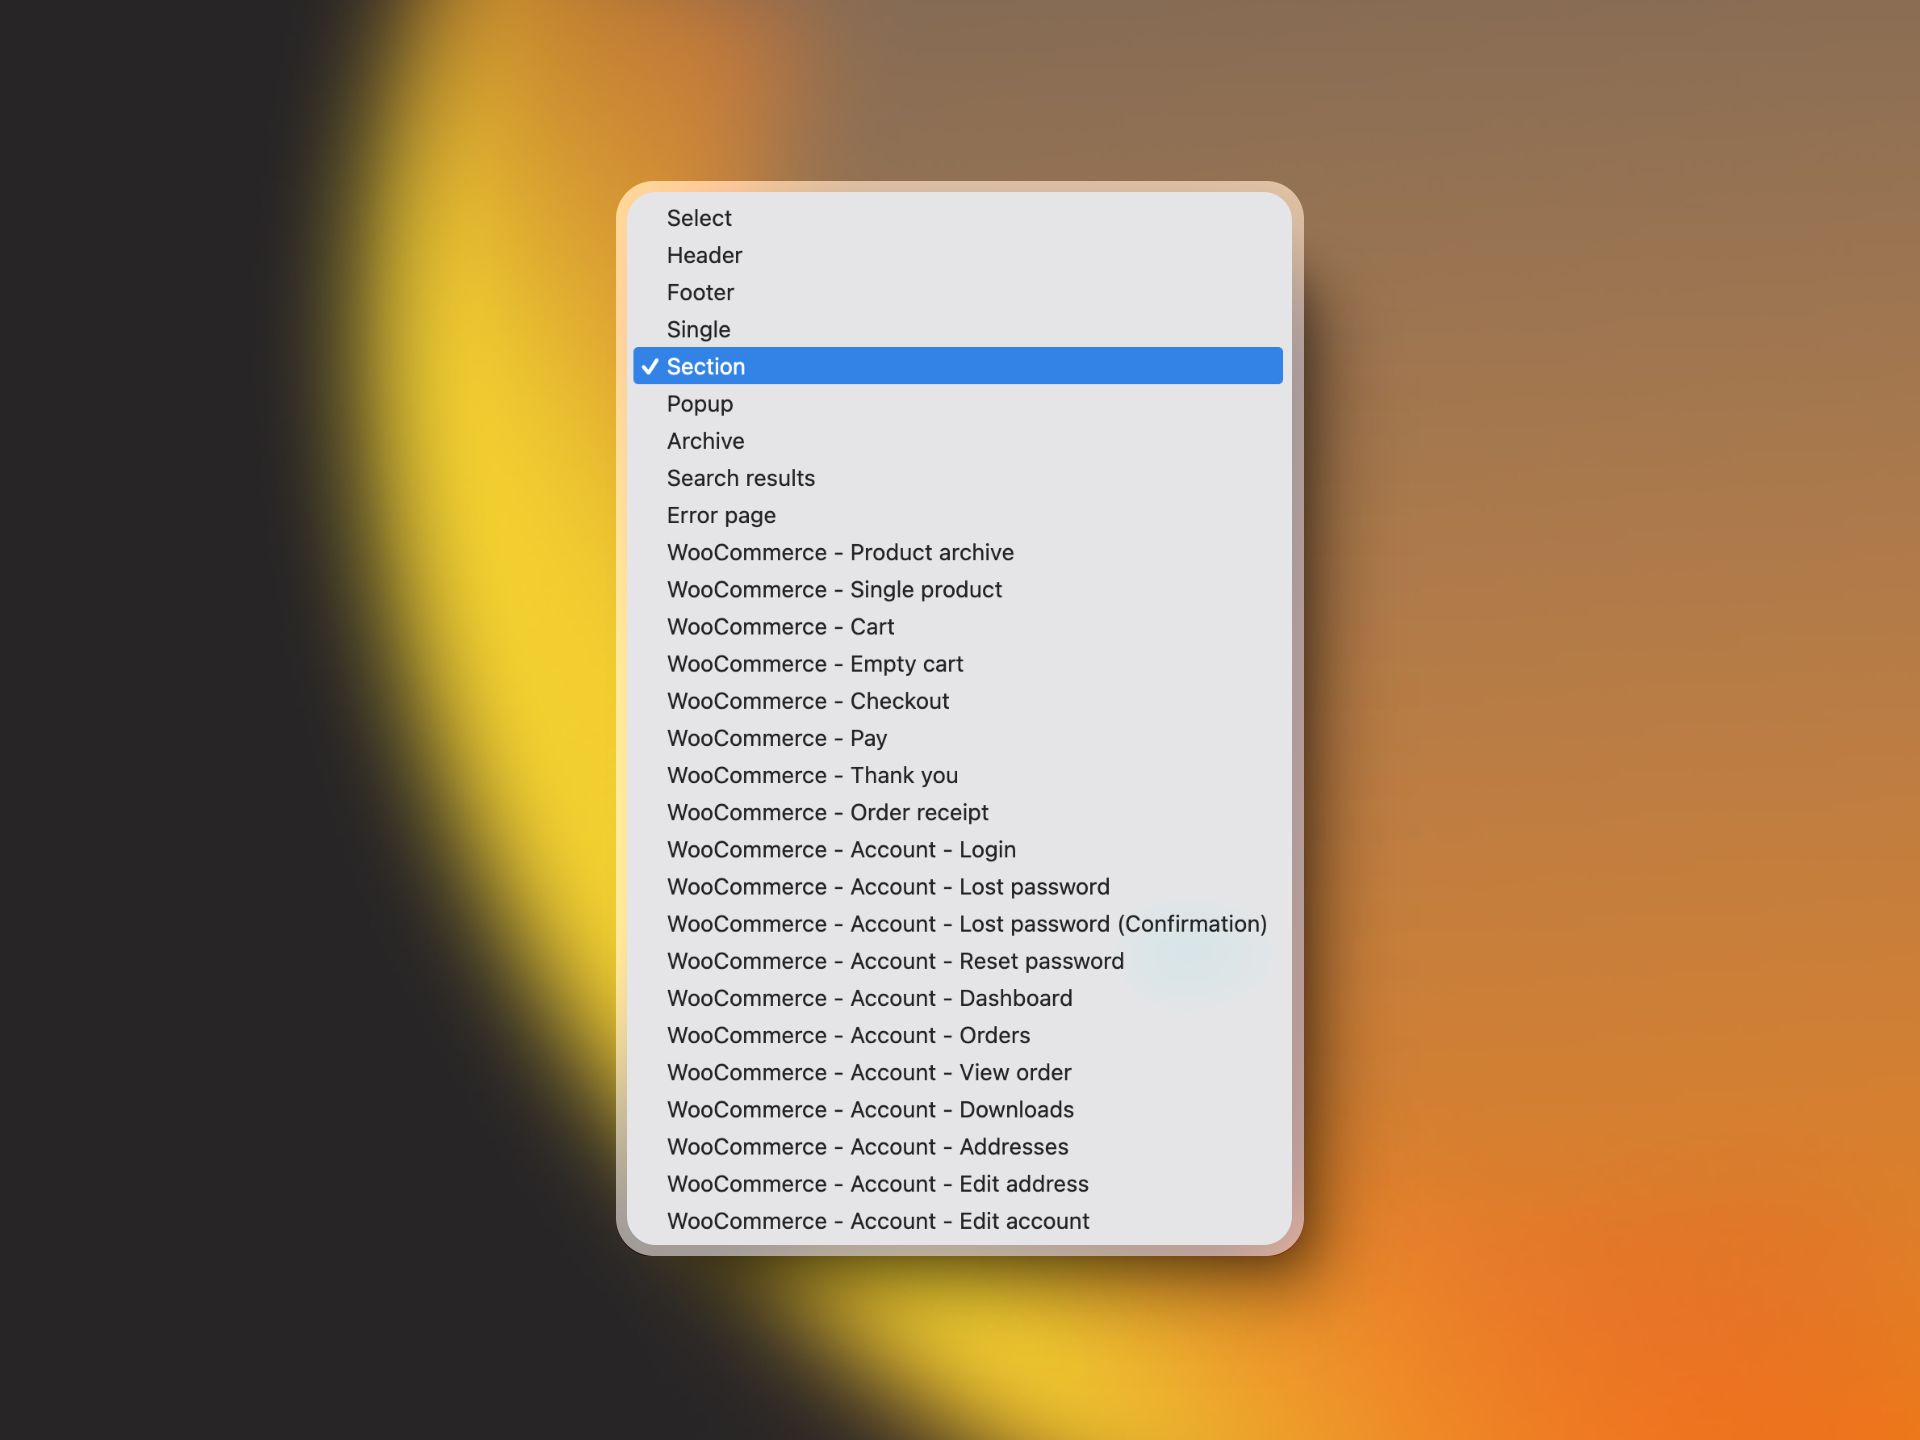Pick the Single option

click(x=958, y=329)
